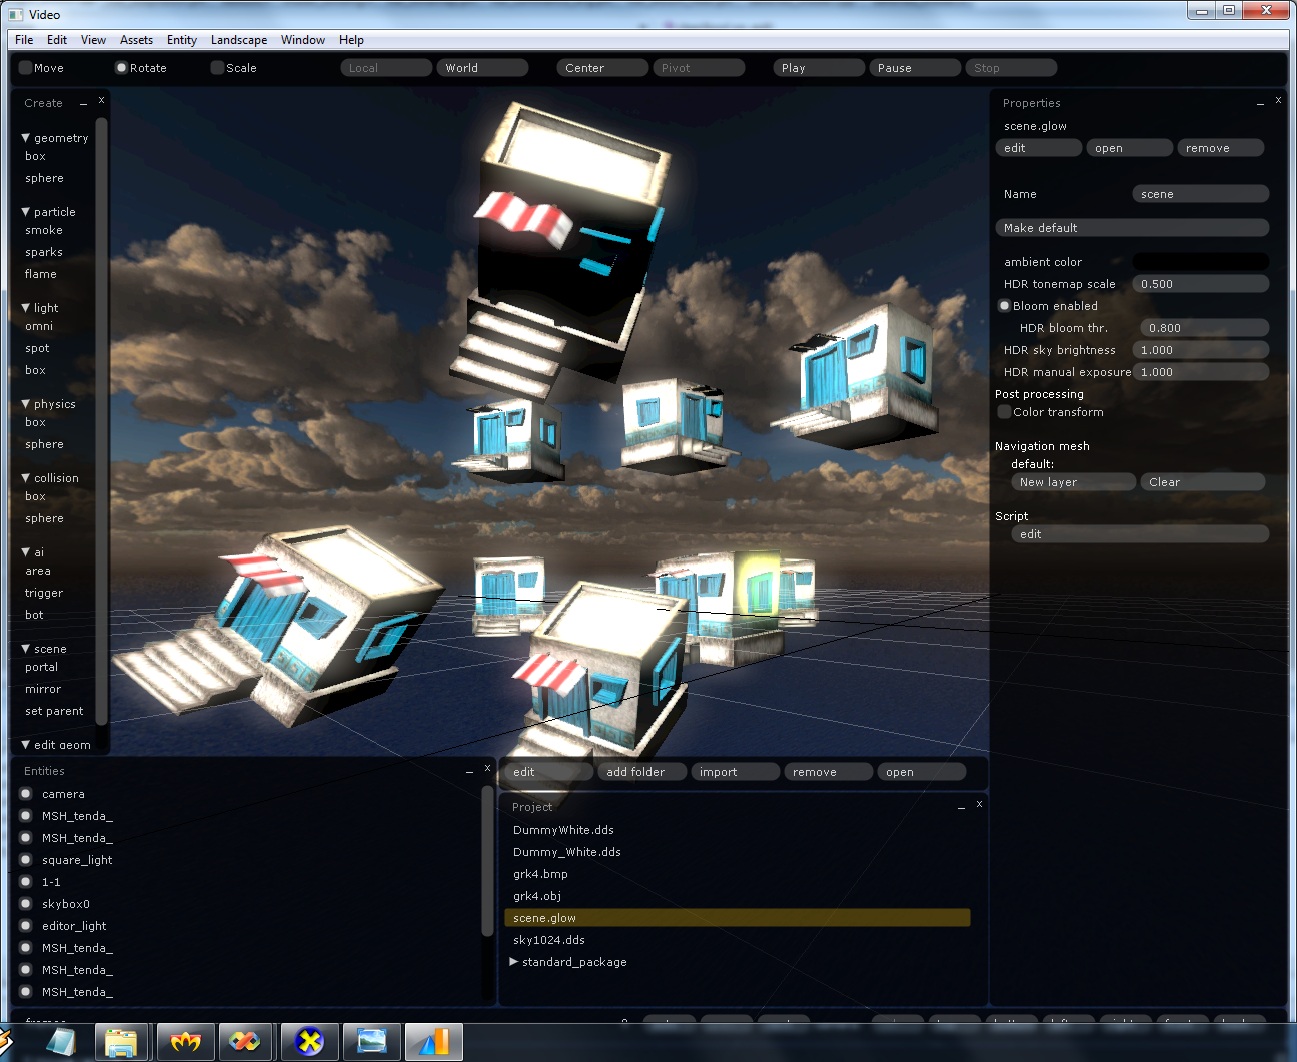Minimize the Create panel
1297x1062 pixels.
[x=83, y=104]
